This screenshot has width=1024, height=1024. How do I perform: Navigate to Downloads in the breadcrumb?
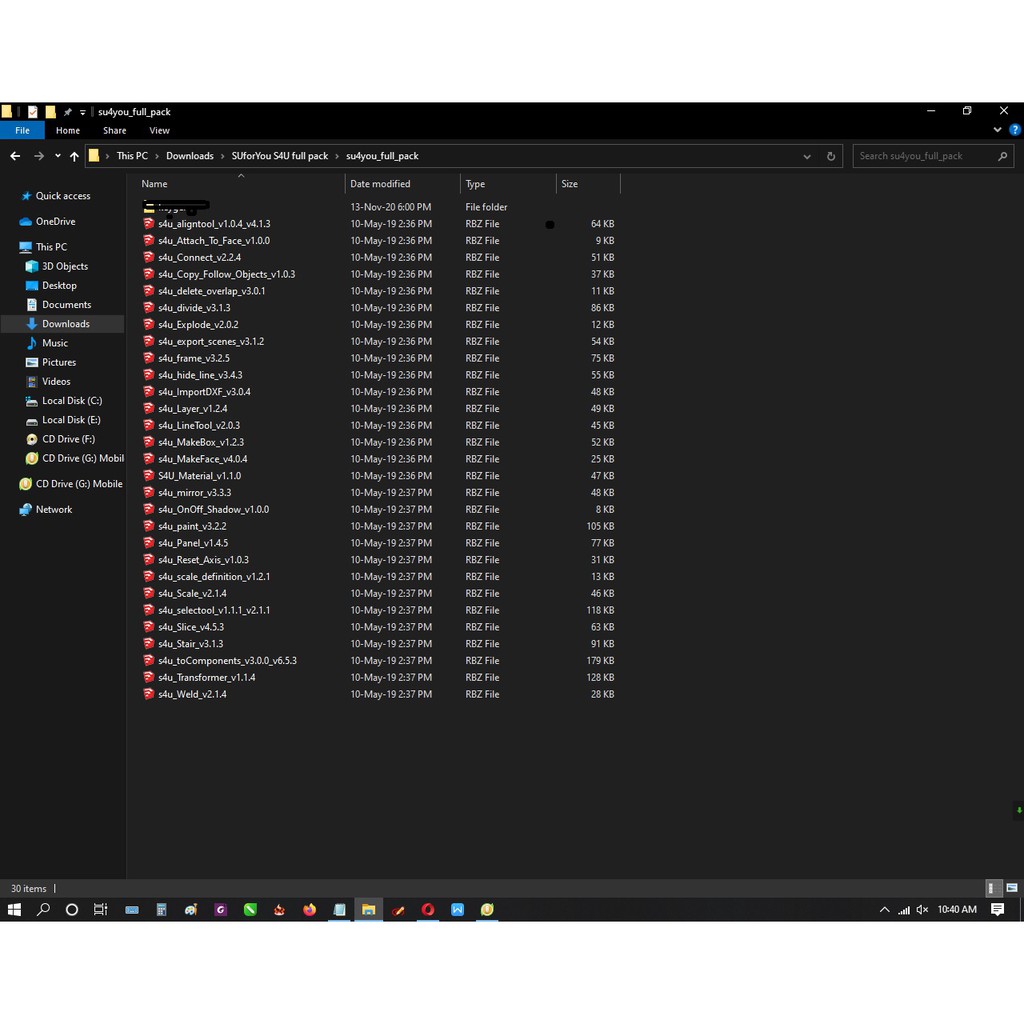[x=189, y=156]
